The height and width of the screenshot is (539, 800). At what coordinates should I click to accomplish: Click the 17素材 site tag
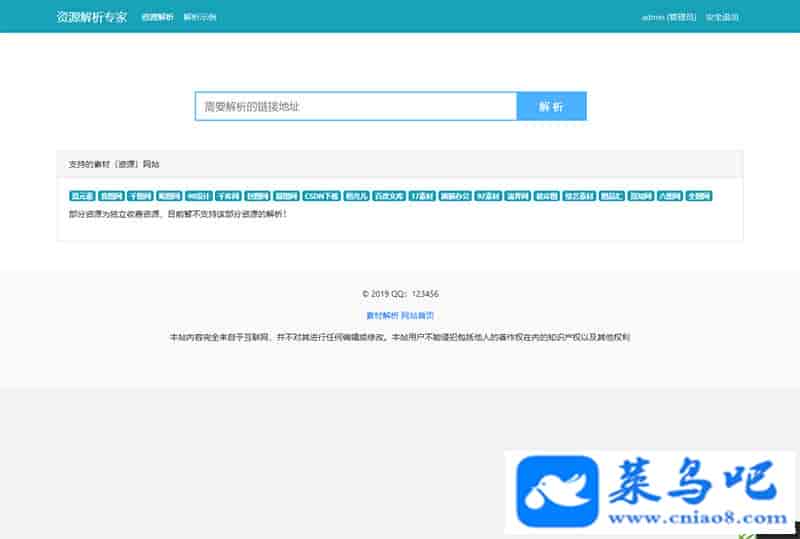click(x=422, y=196)
